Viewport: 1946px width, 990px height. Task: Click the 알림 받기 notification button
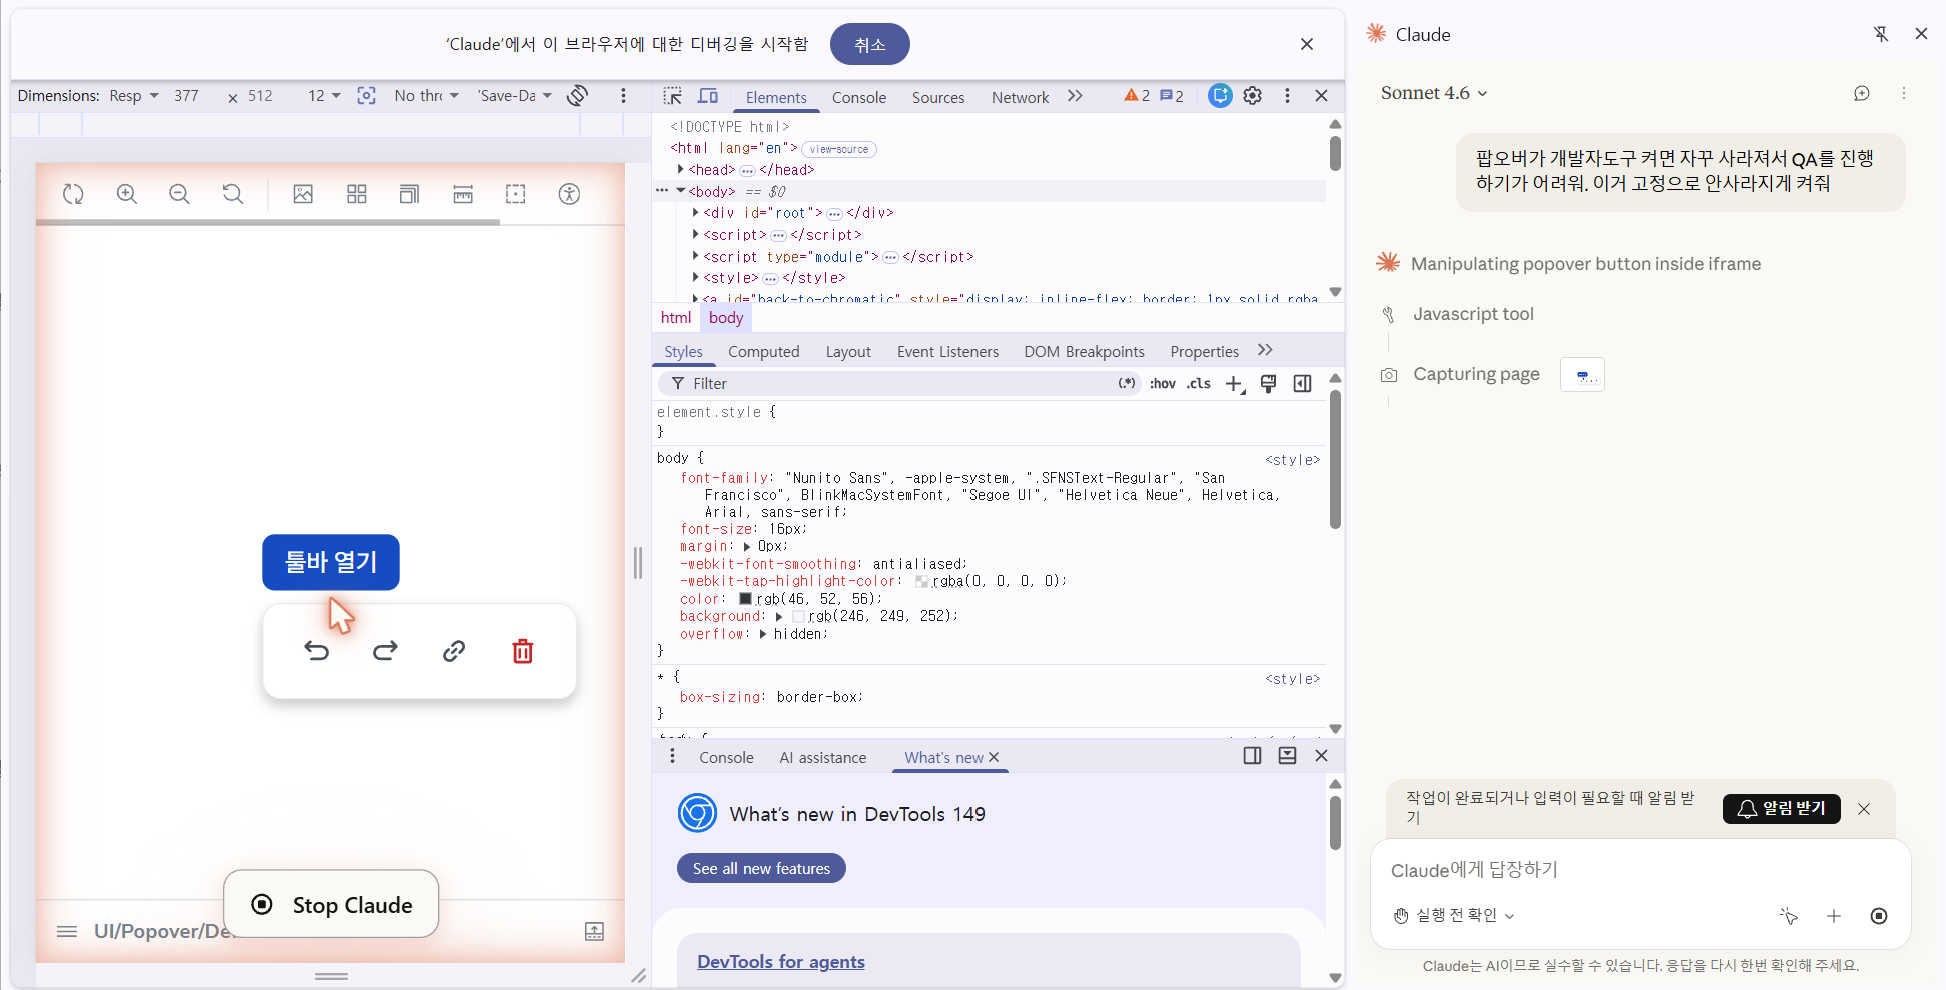1782,808
